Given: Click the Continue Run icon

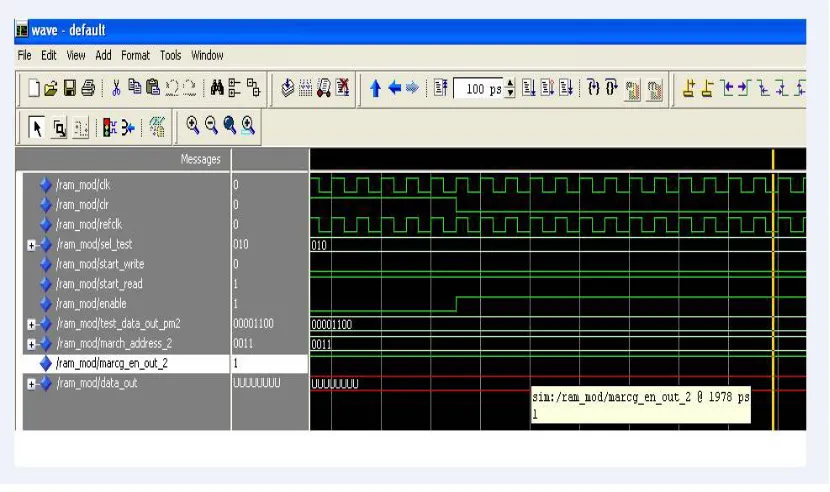Looking at the screenshot, I should click(547, 87).
